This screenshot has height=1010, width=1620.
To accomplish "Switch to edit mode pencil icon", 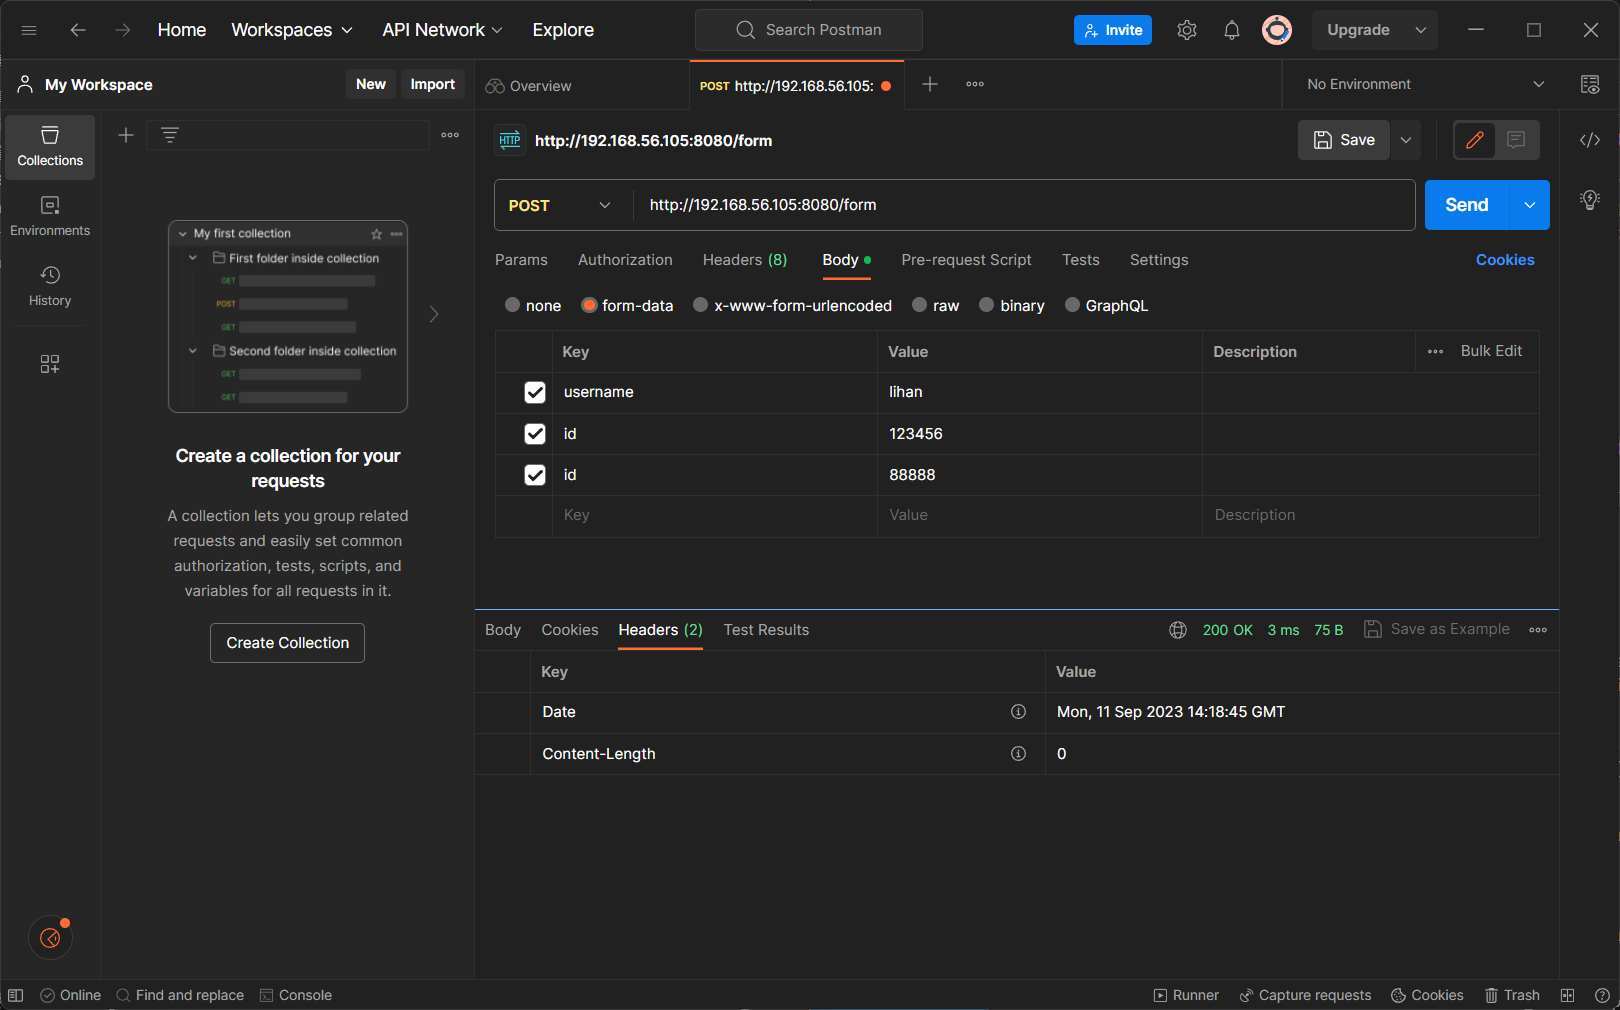I will point(1475,140).
